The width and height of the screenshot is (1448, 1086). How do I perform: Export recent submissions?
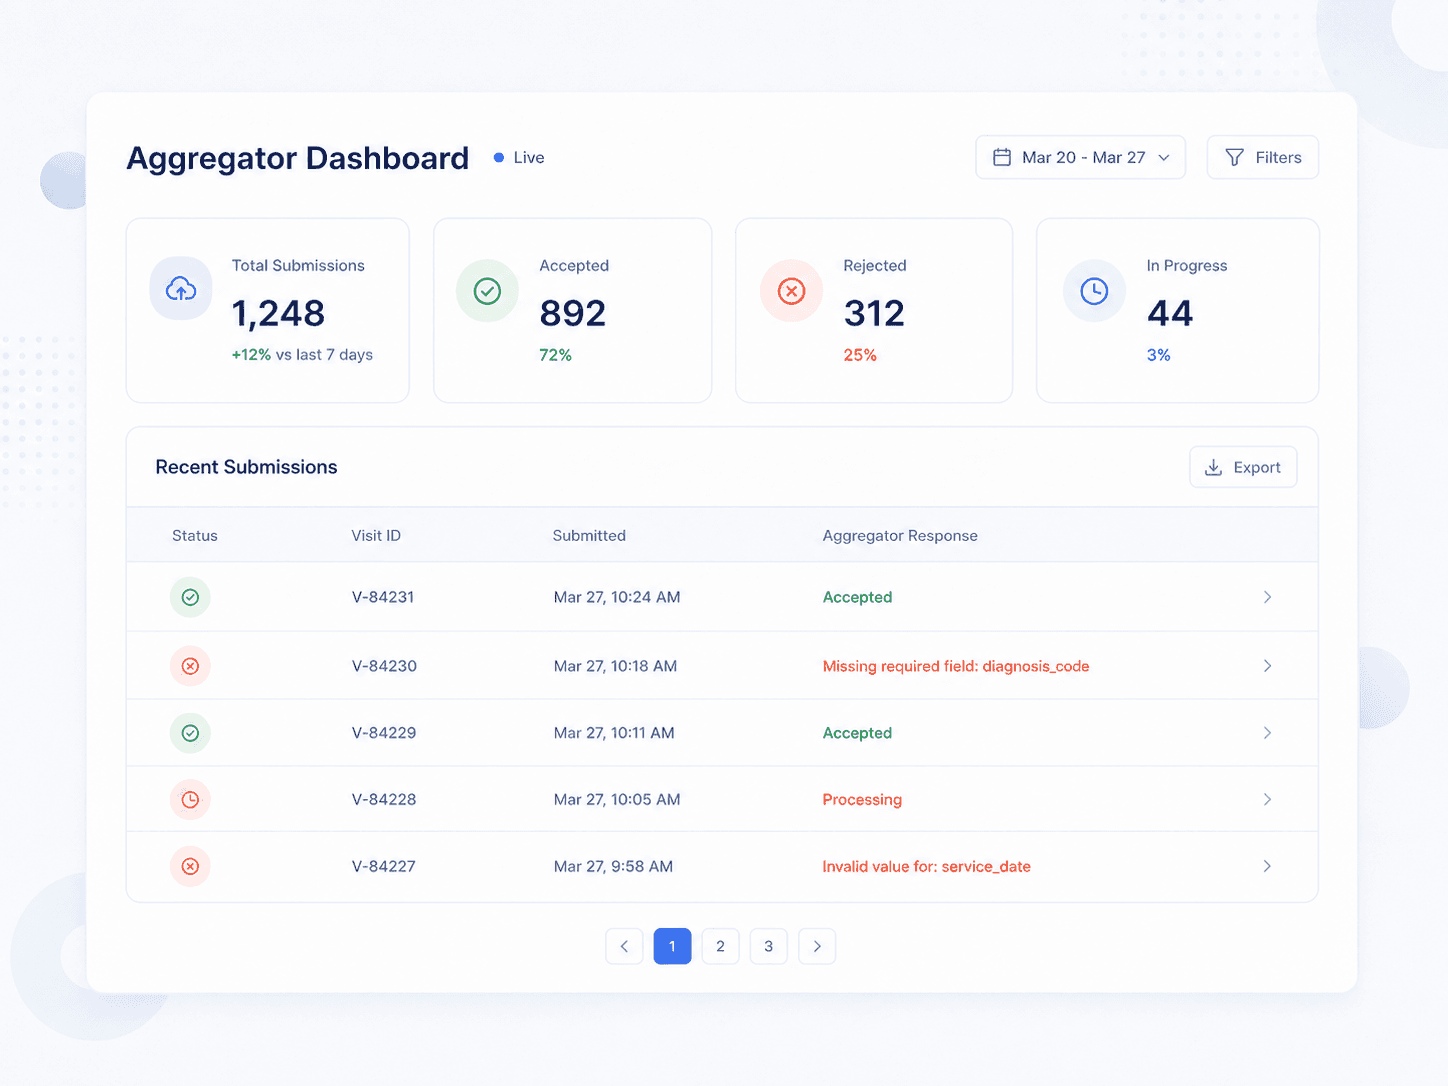[x=1243, y=467]
